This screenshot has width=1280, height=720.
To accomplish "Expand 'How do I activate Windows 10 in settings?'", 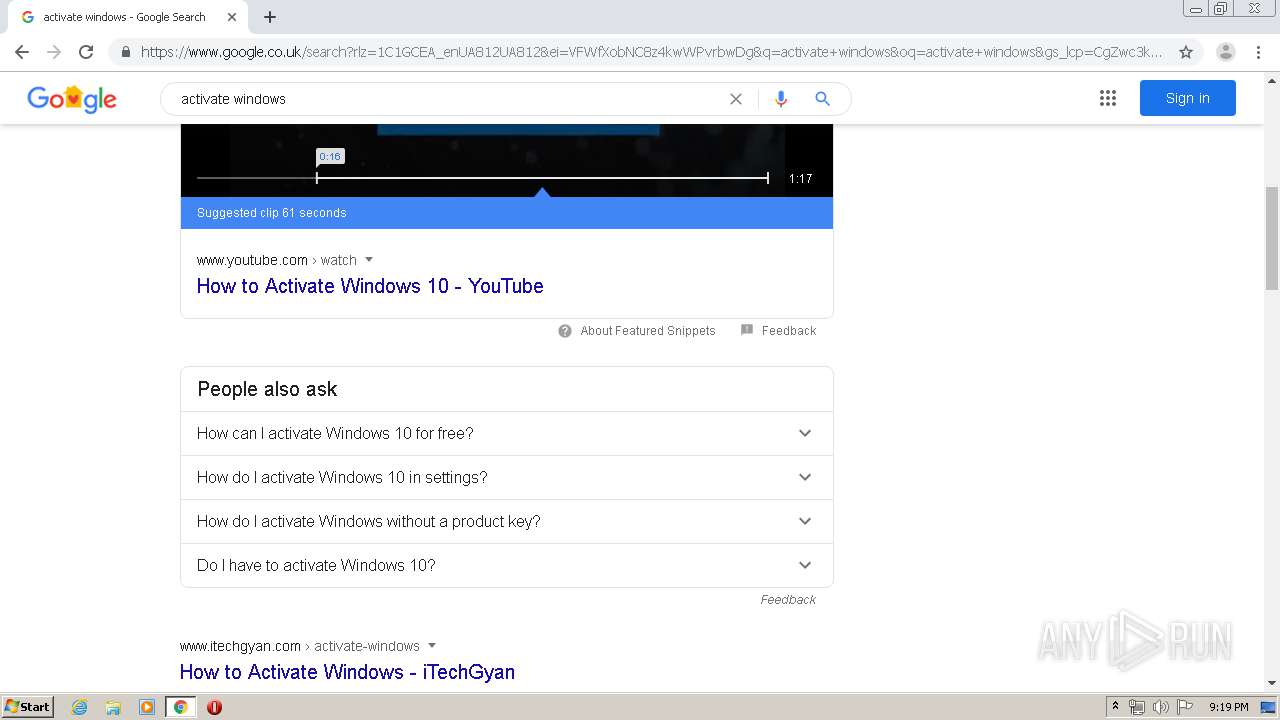I will [507, 477].
